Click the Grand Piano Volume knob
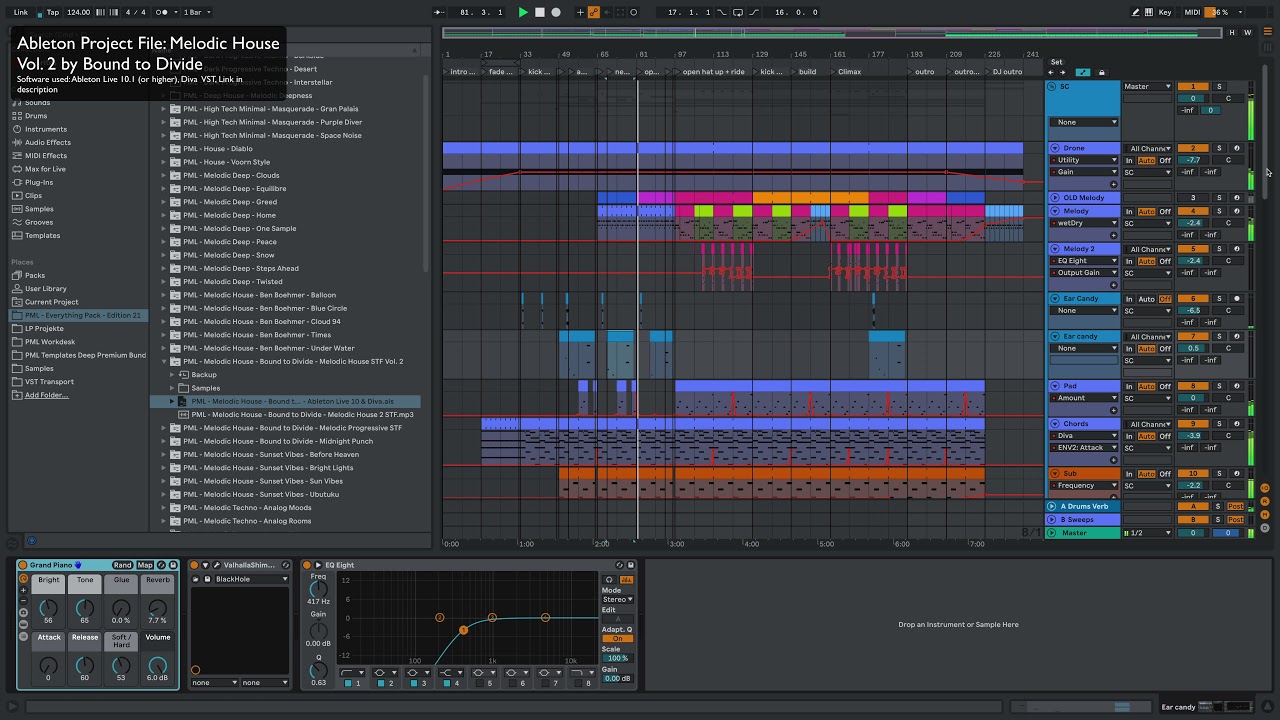The width and height of the screenshot is (1280, 720). point(157,665)
